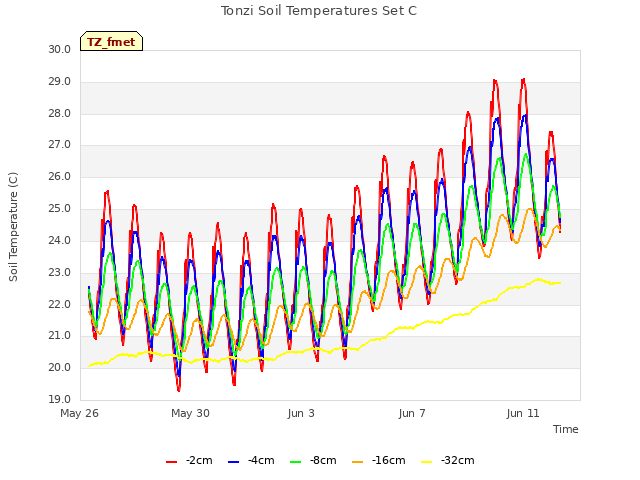Click the 19.0 y-axis tick label

tap(60, 399)
